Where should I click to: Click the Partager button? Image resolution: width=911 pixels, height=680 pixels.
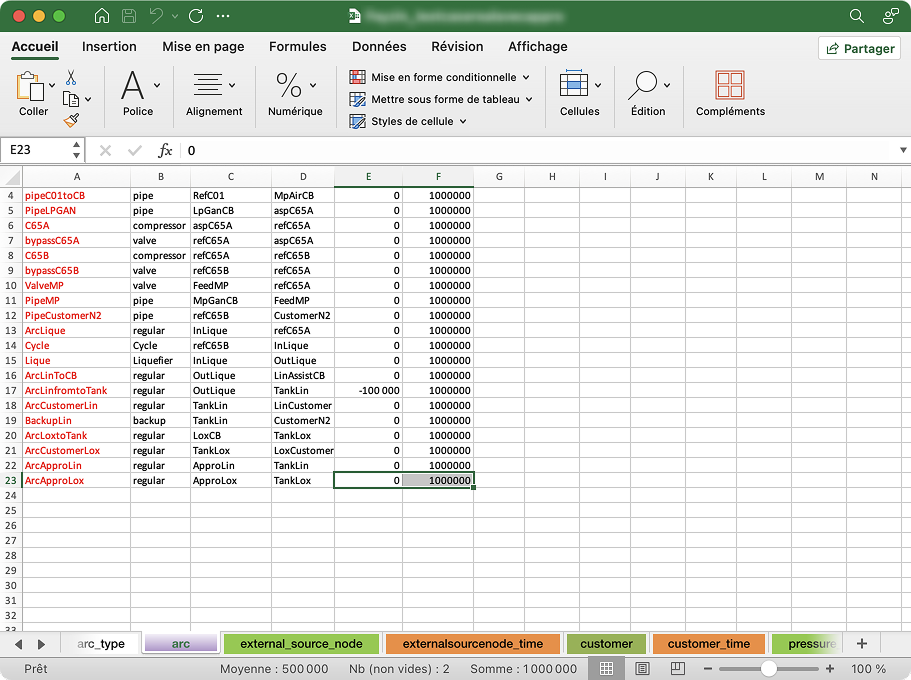coord(860,48)
